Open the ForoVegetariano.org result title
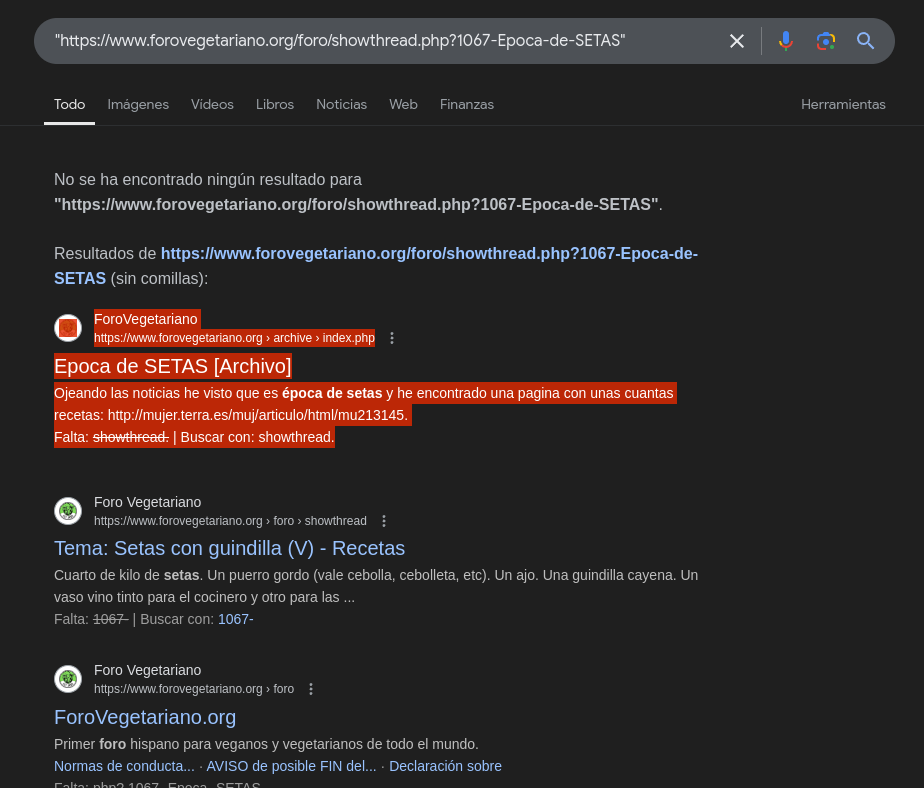Image resolution: width=924 pixels, height=788 pixels. (x=145, y=717)
